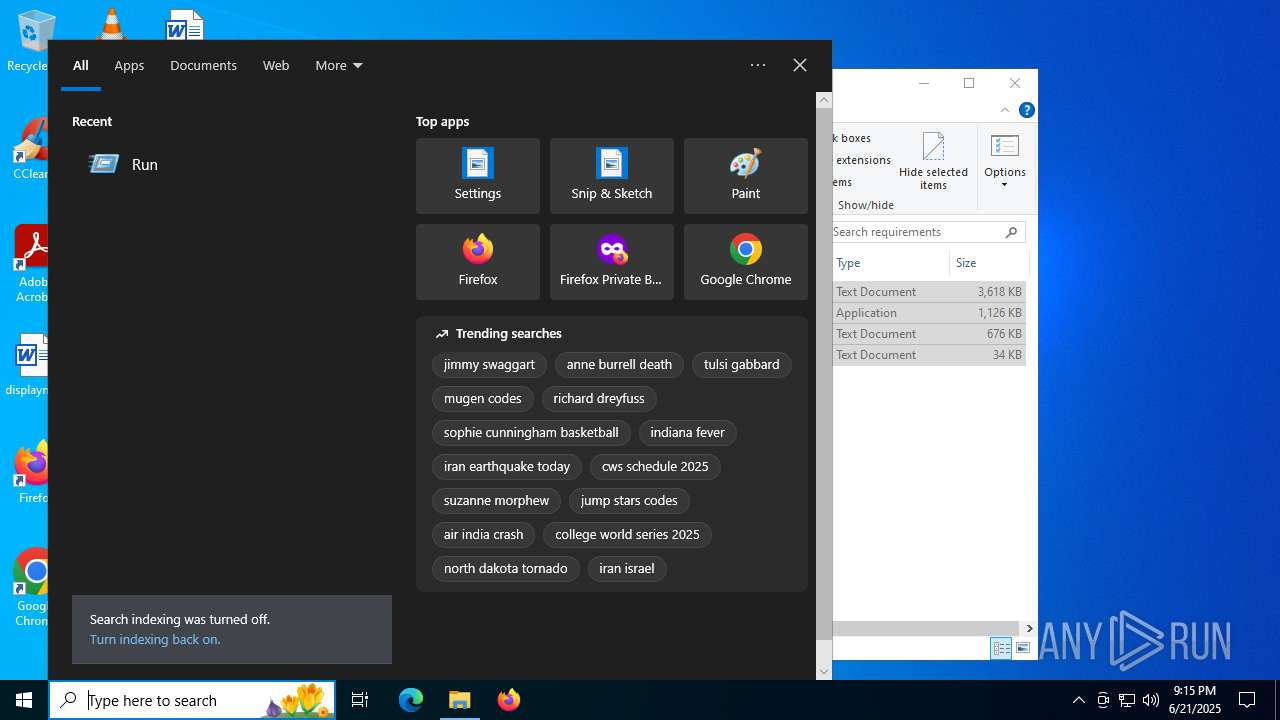
Task: Switch to the Documents search tab
Action: point(203,65)
